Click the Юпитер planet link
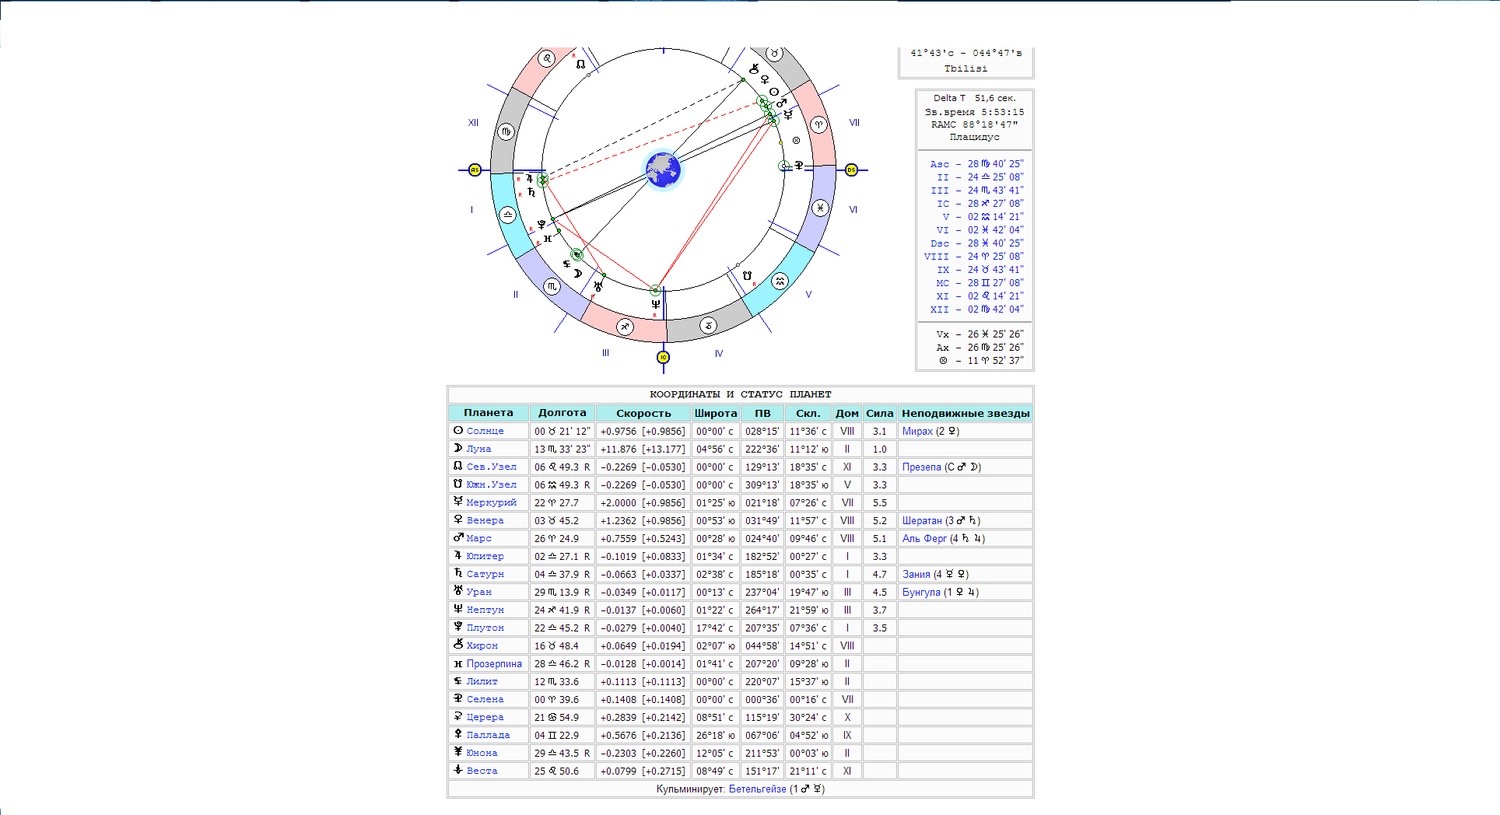Viewport: 1500px width, 815px height. tap(485, 556)
